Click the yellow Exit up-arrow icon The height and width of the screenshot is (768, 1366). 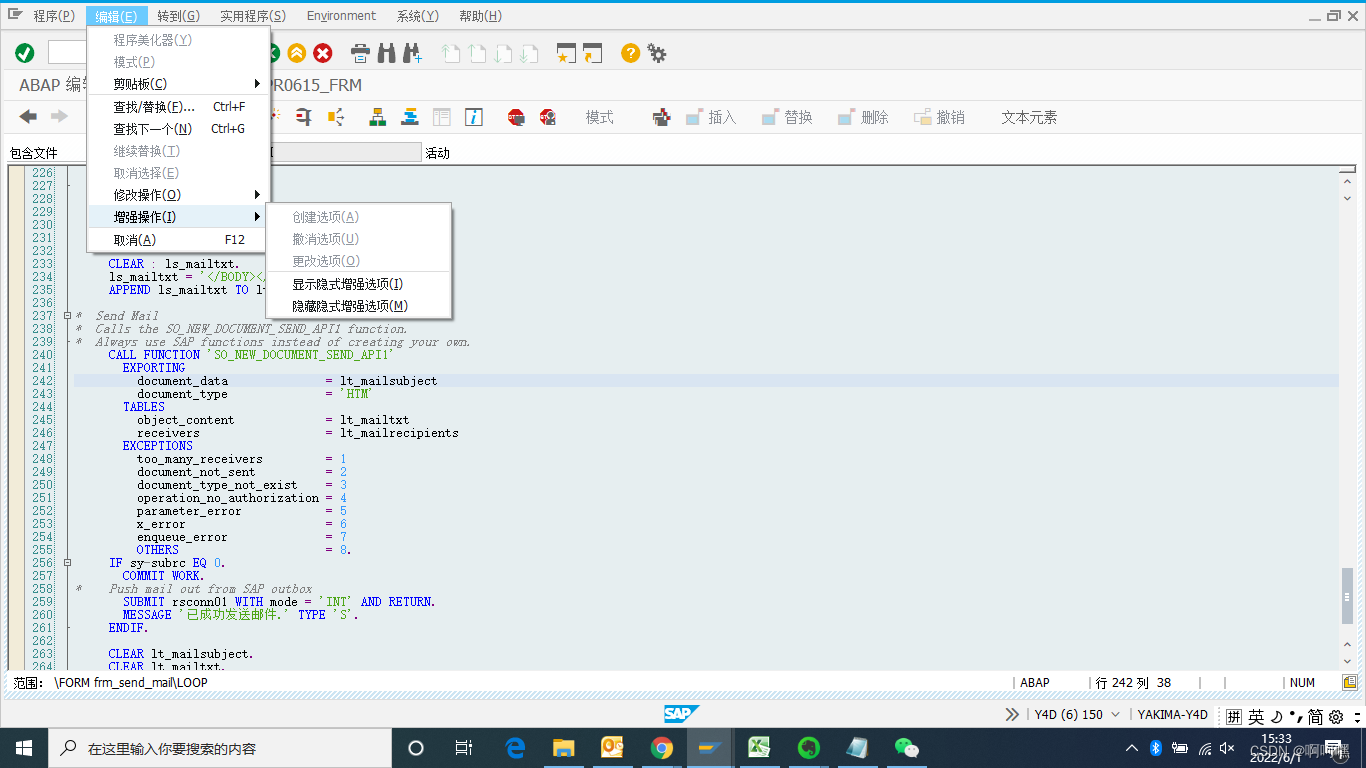[x=297, y=53]
